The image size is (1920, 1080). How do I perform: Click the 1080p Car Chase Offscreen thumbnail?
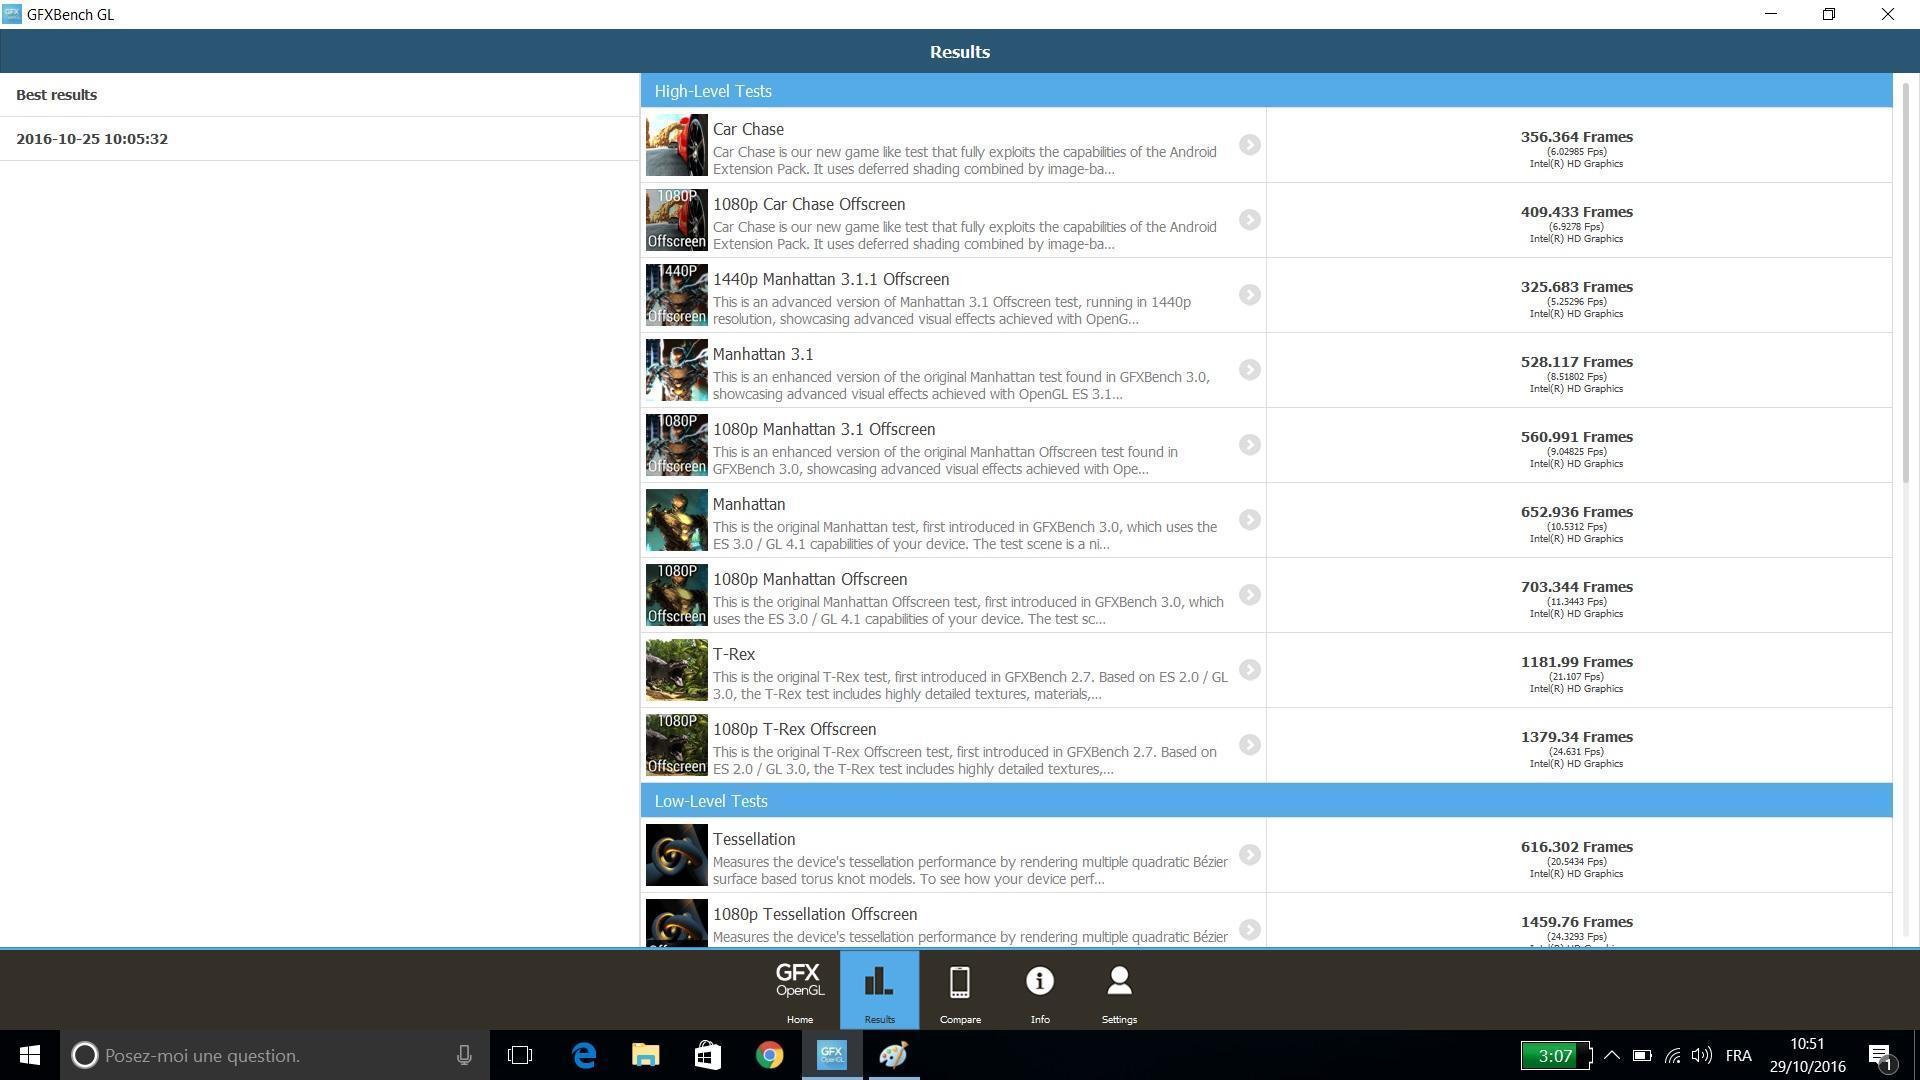click(x=676, y=220)
